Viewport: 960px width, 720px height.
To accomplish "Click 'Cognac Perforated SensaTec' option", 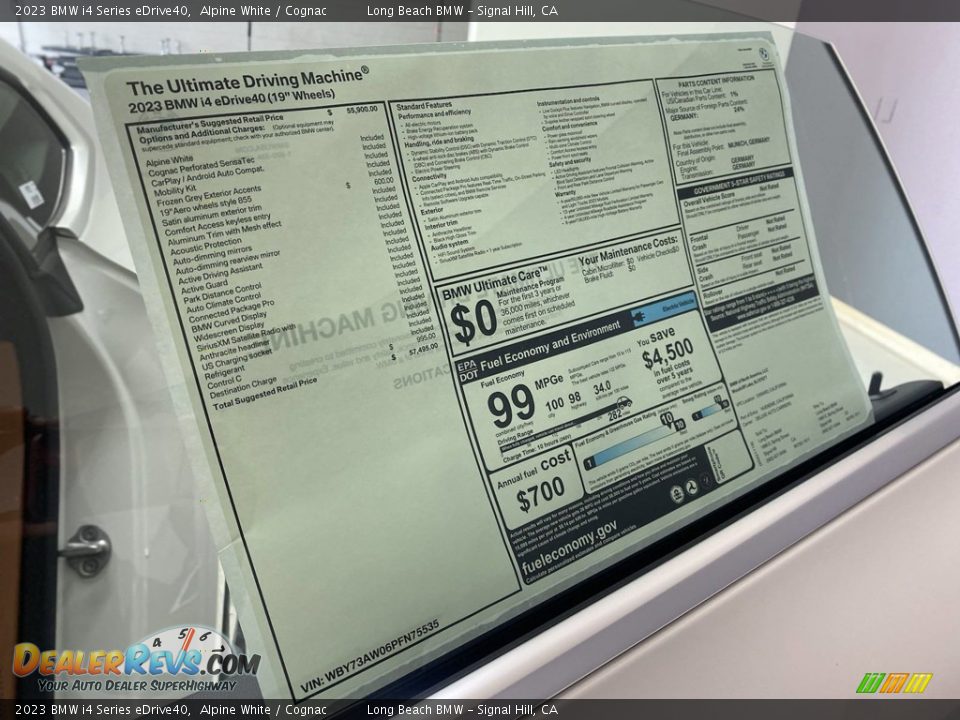I will pyautogui.click(x=201, y=167).
